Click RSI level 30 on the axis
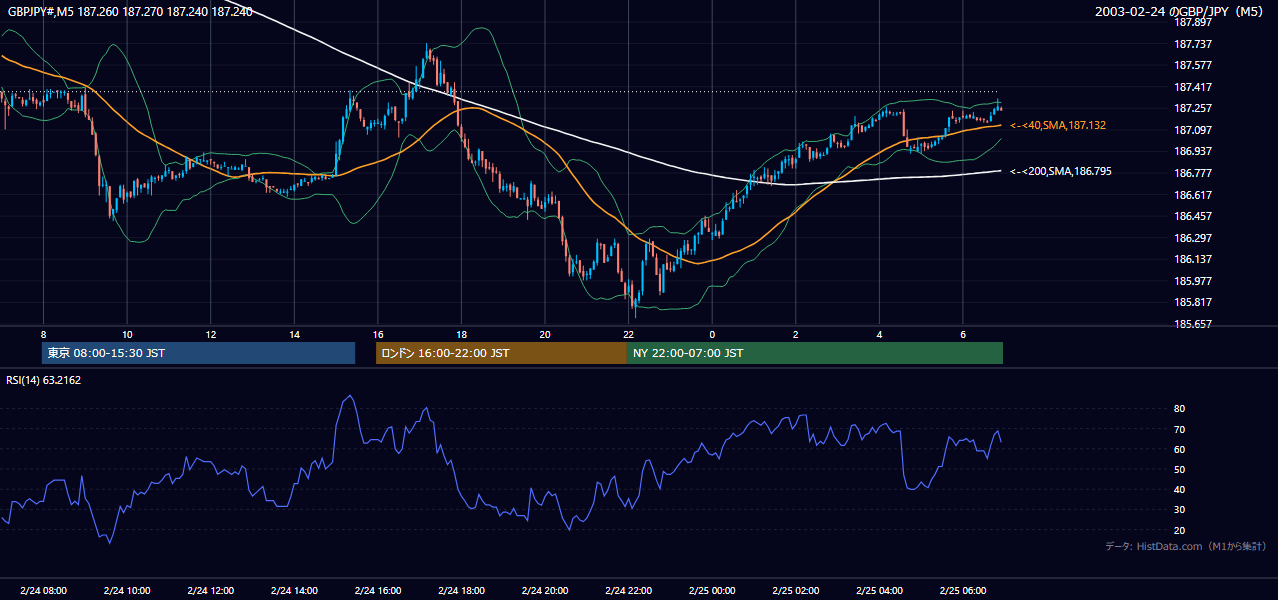This screenshot has width=1278, height=600. pyautogui.click(x=1179, y=510)
